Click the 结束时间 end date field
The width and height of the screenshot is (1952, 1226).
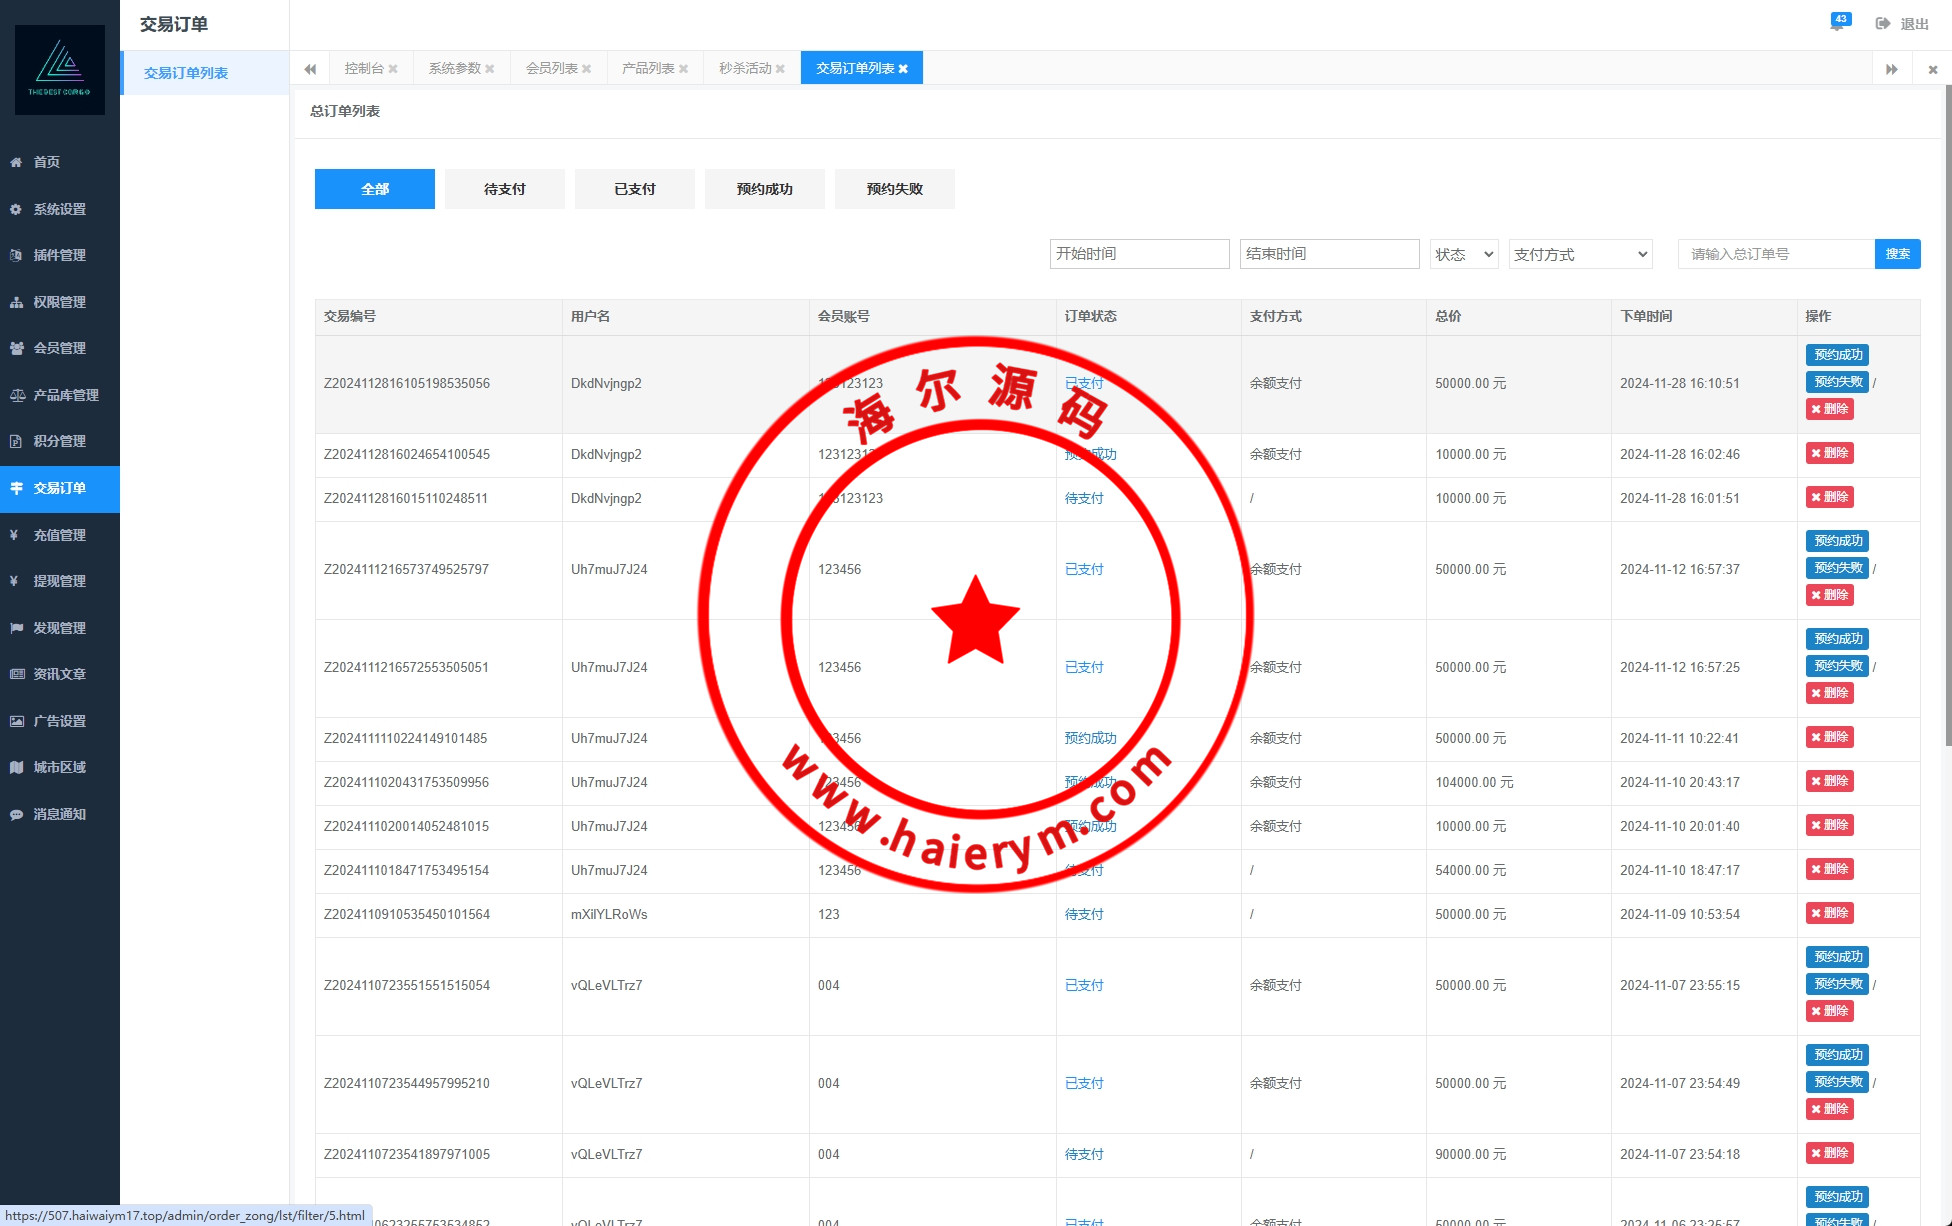coord(1330,254)
